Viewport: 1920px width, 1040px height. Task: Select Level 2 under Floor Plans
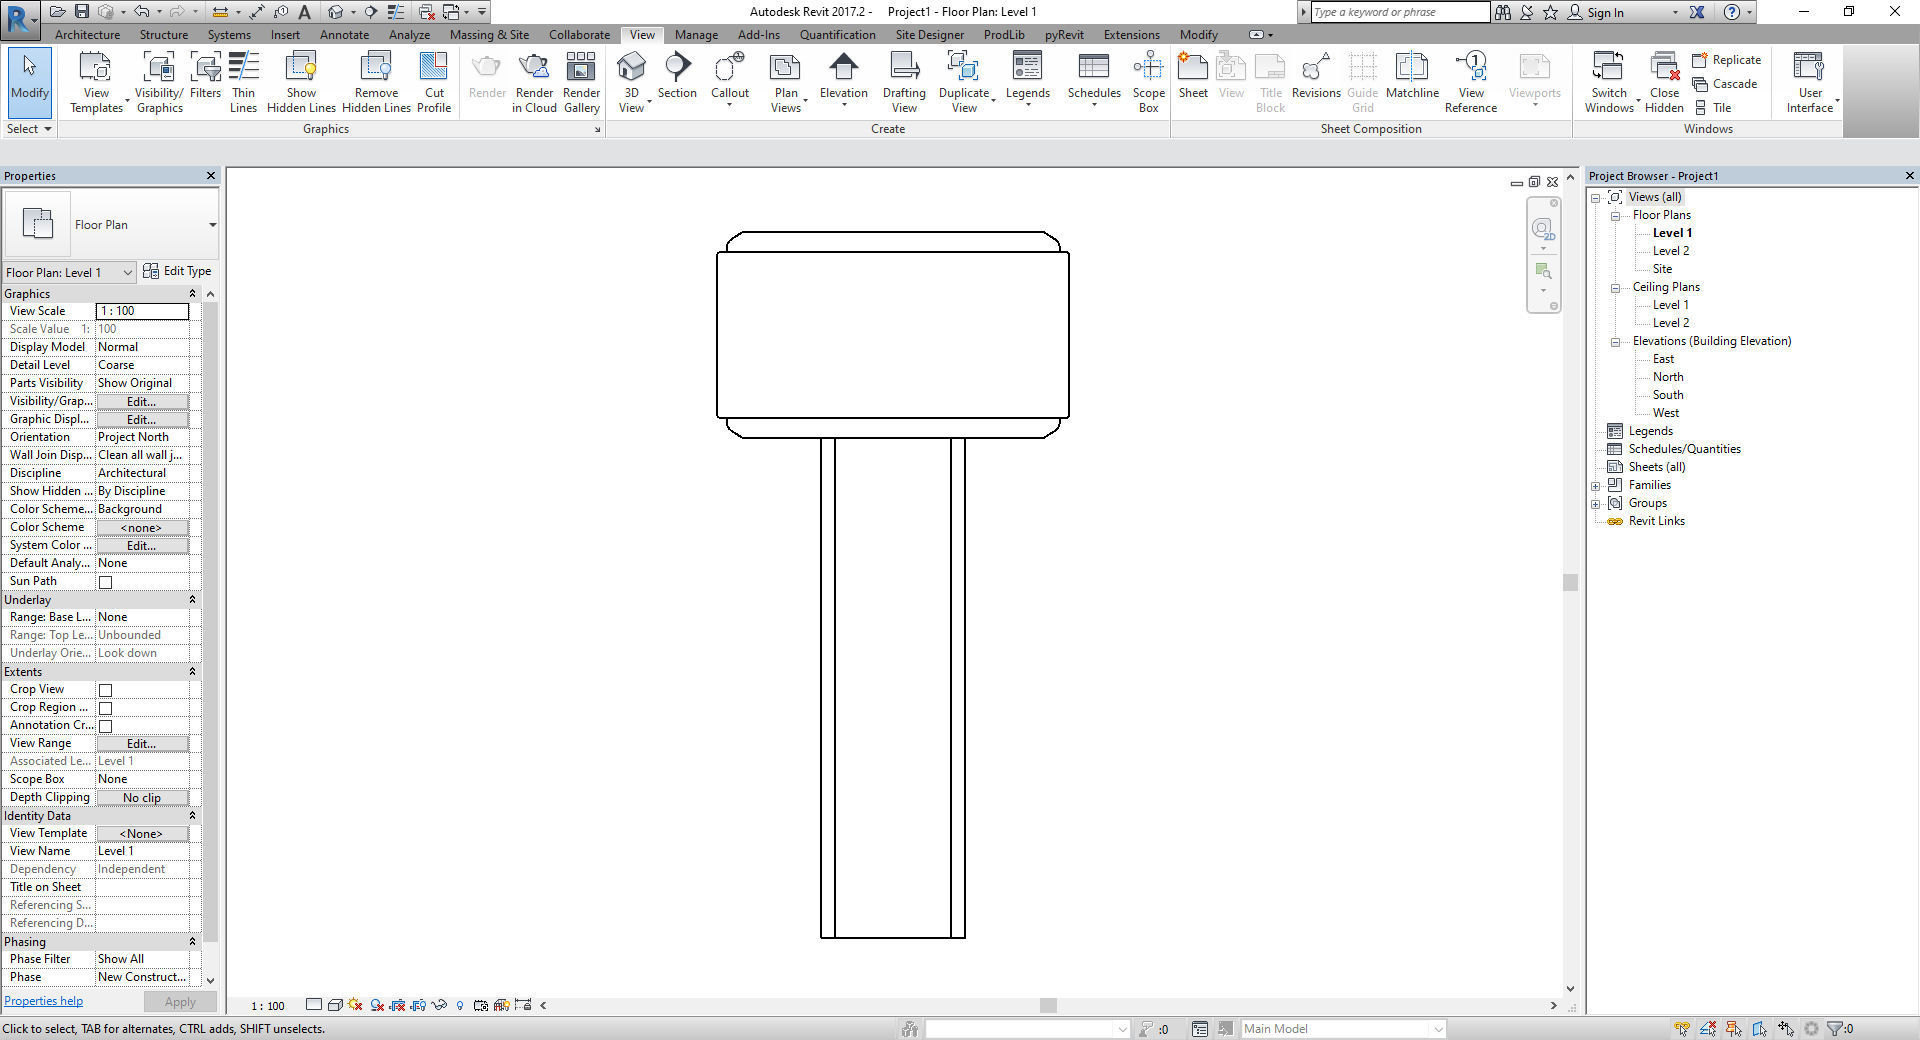1671,251
